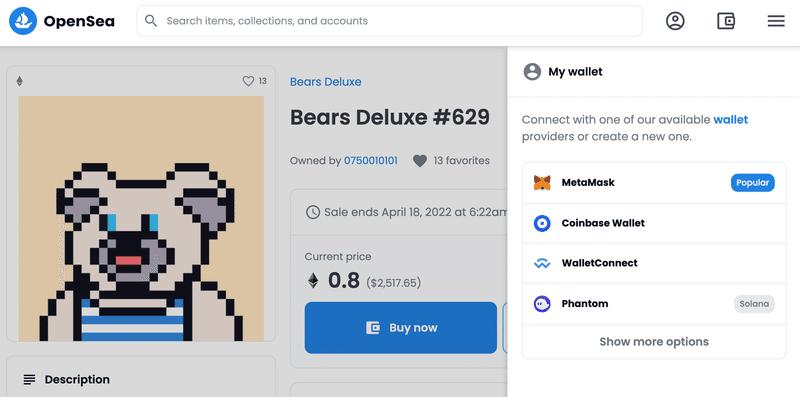
Task: Click the MetaMask fox icon
Action: tap(542, 183)
